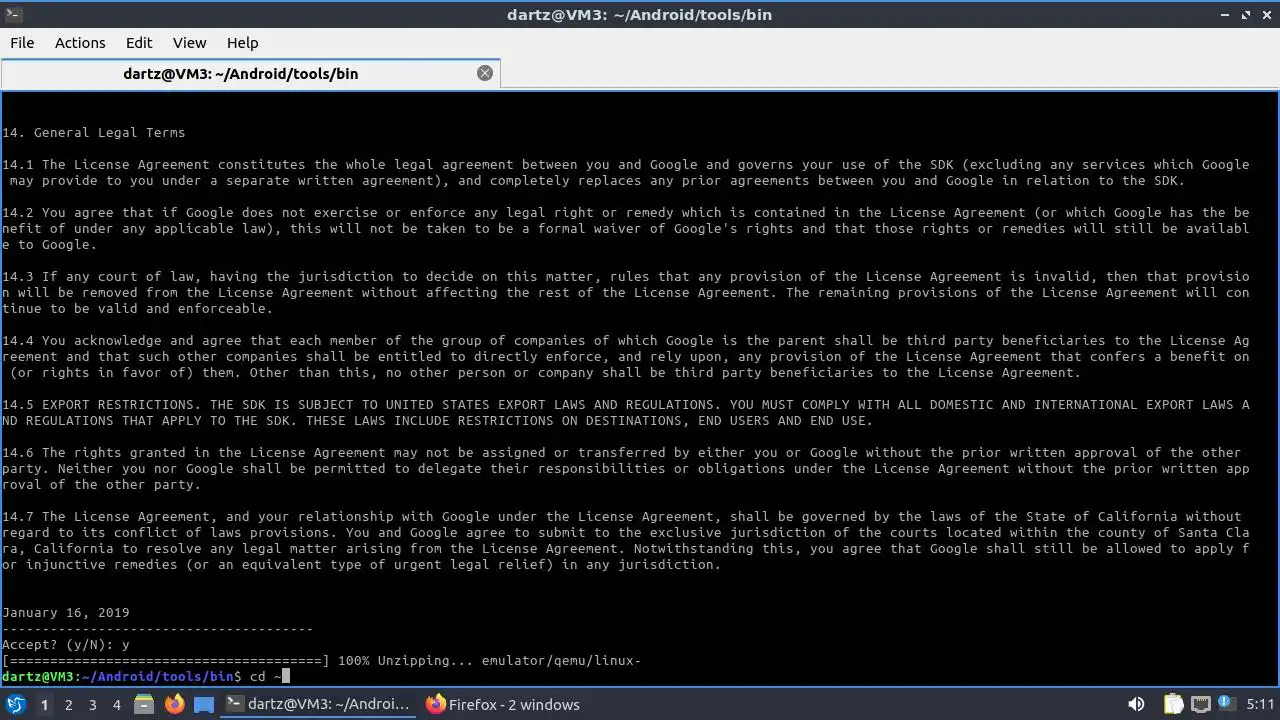Open the clipboard manager tray icon

[x=1173, y=705]
